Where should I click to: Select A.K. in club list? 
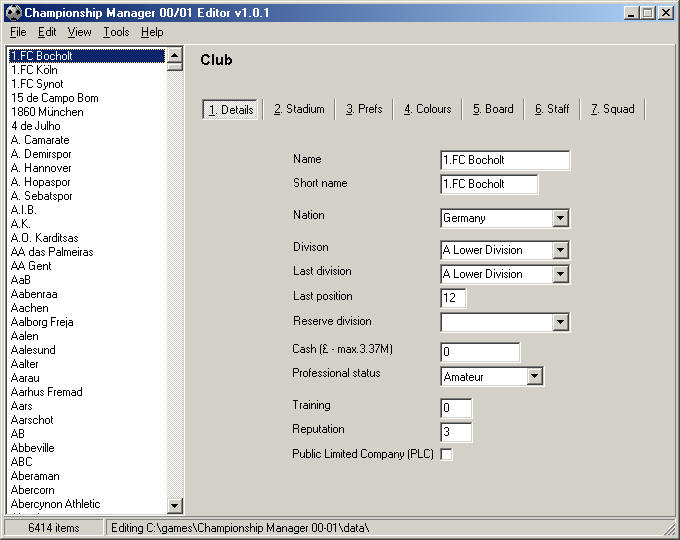[x=87, y=224]
